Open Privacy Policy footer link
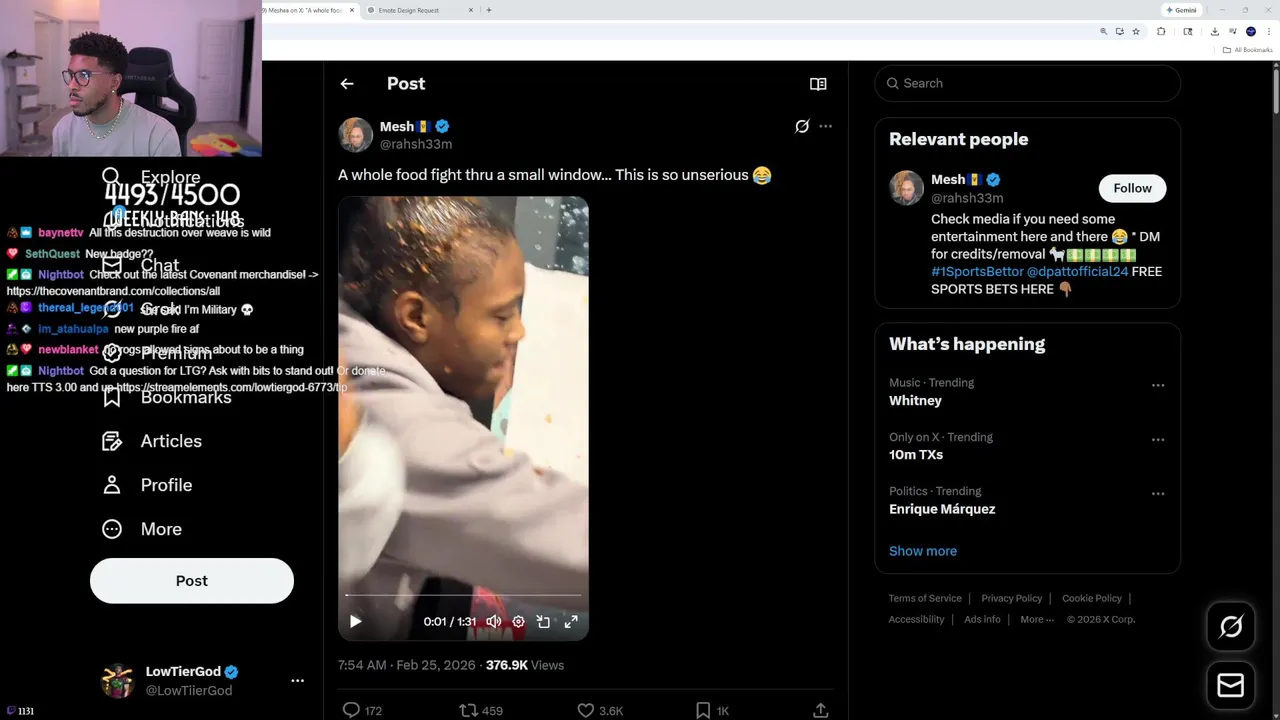 pos(1011,598)
